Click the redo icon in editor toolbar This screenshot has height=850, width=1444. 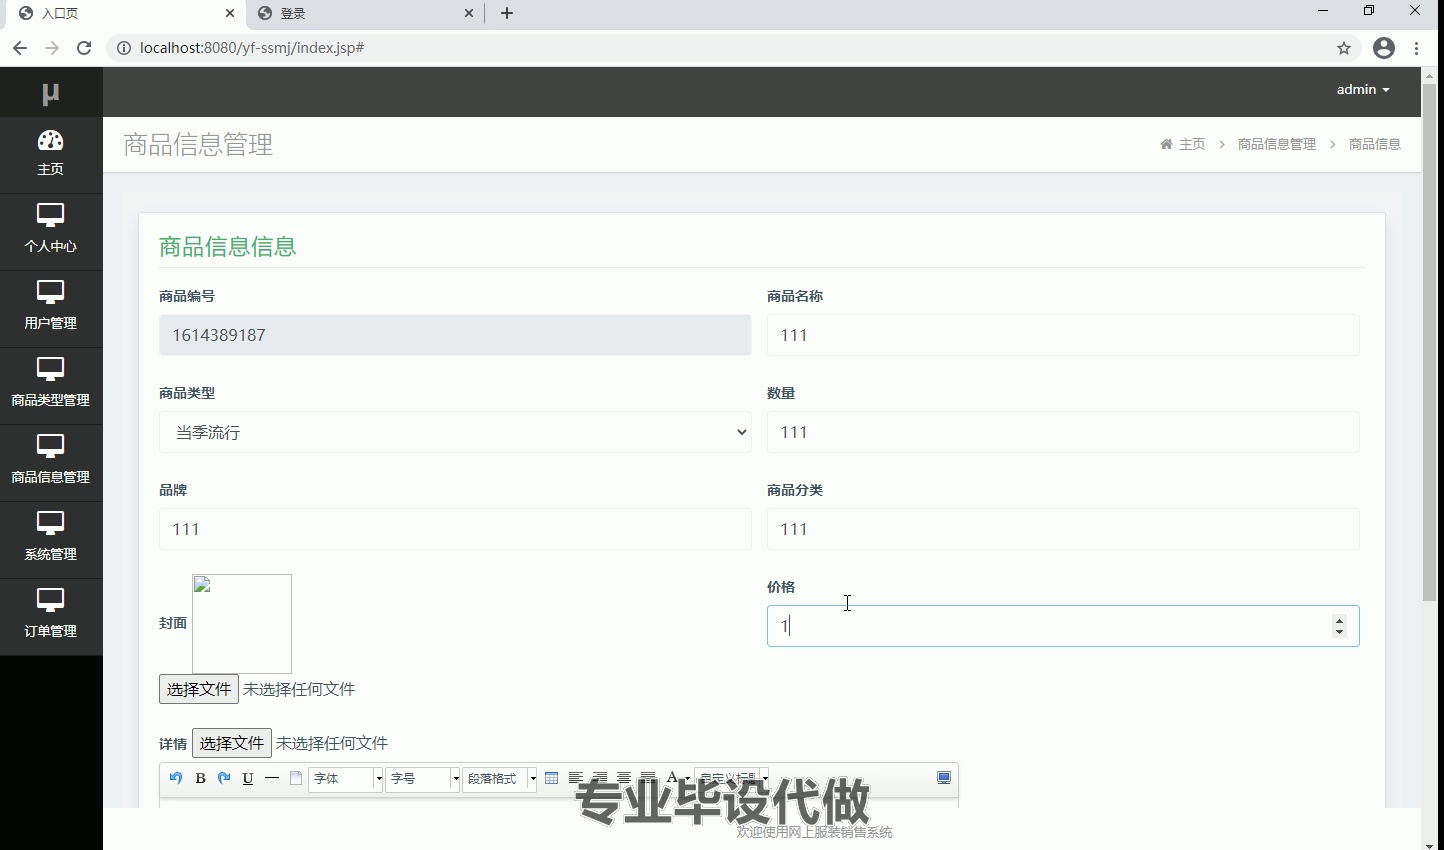(224, 778)
